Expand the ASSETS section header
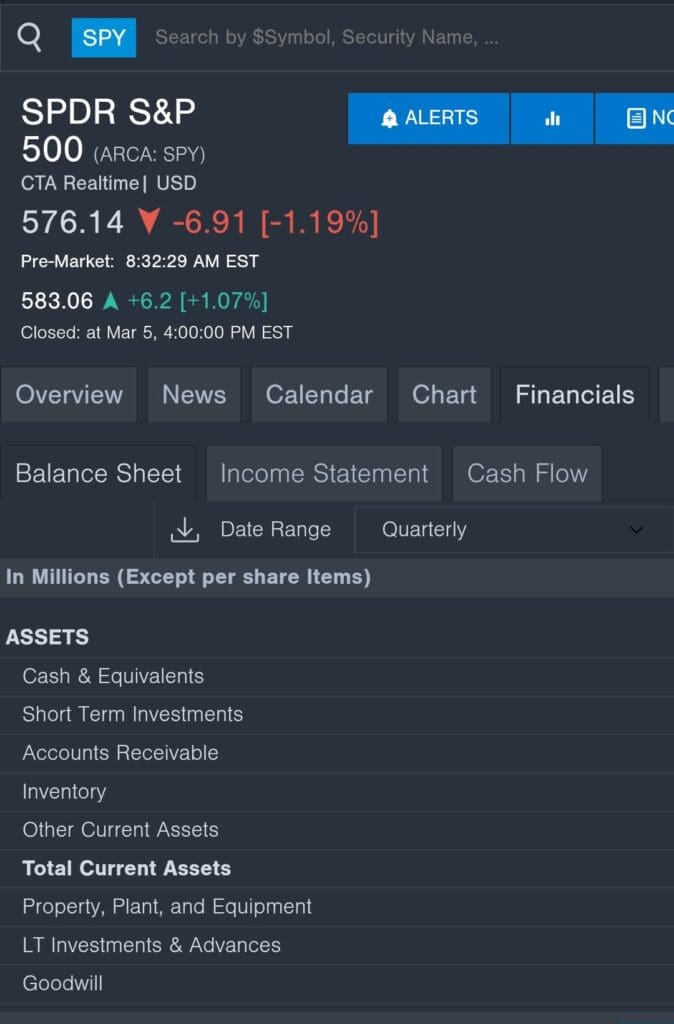The height and width of the screenshot is (1024, 674). click(46, 636)
